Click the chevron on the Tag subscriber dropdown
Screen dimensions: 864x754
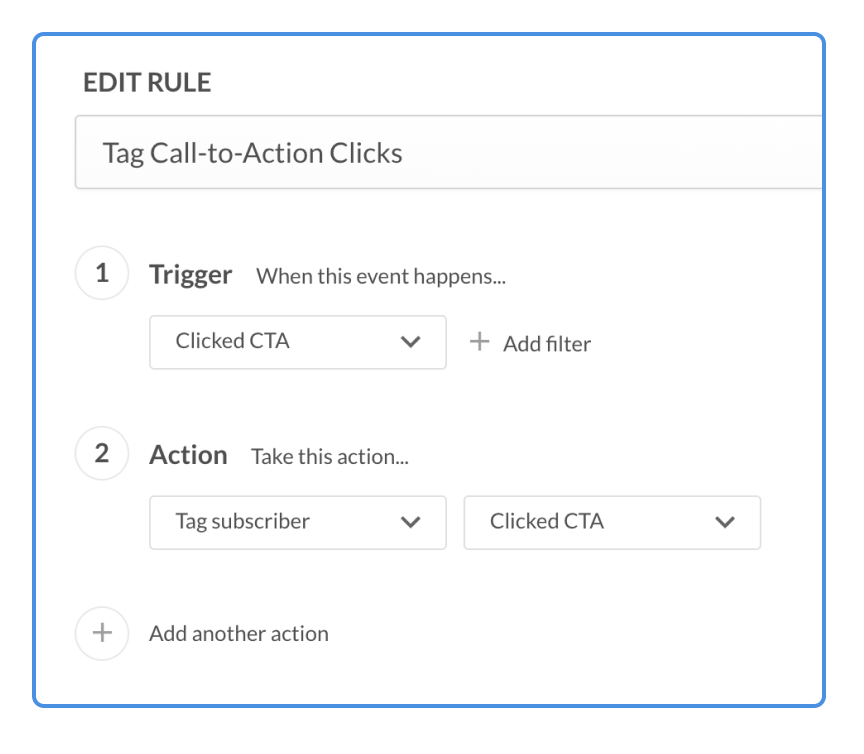[410, 522]
